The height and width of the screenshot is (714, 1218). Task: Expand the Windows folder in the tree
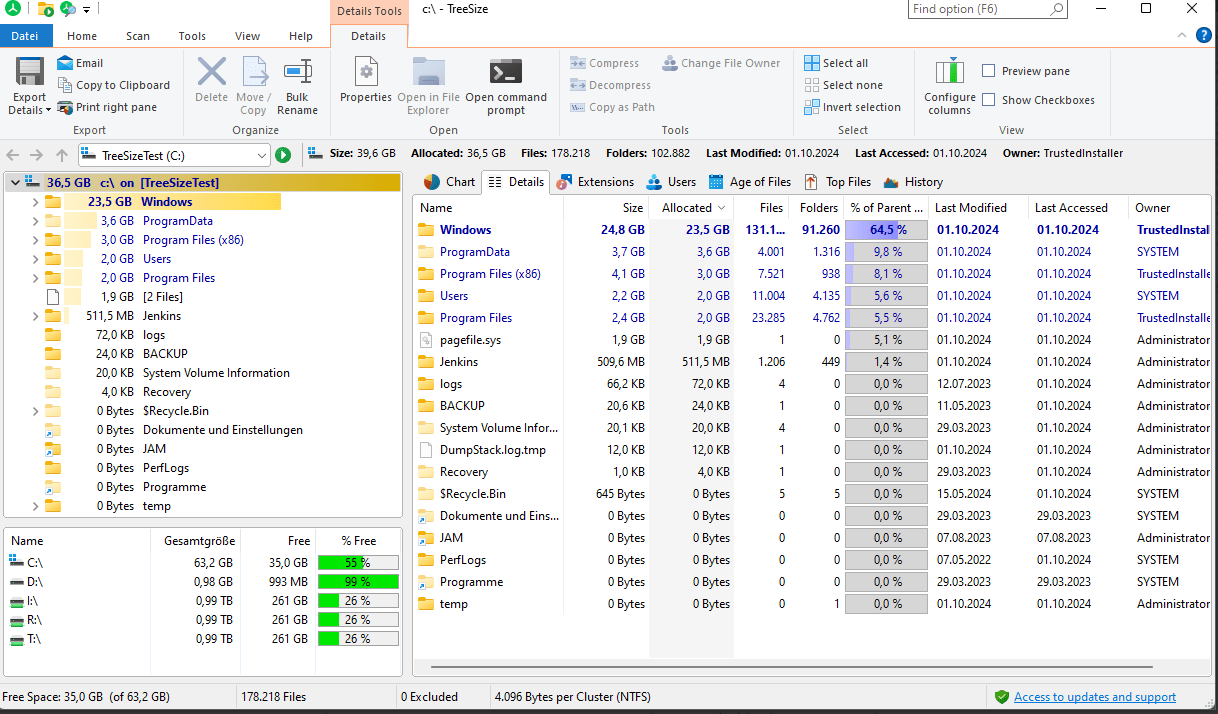click(x=35, y=202)
